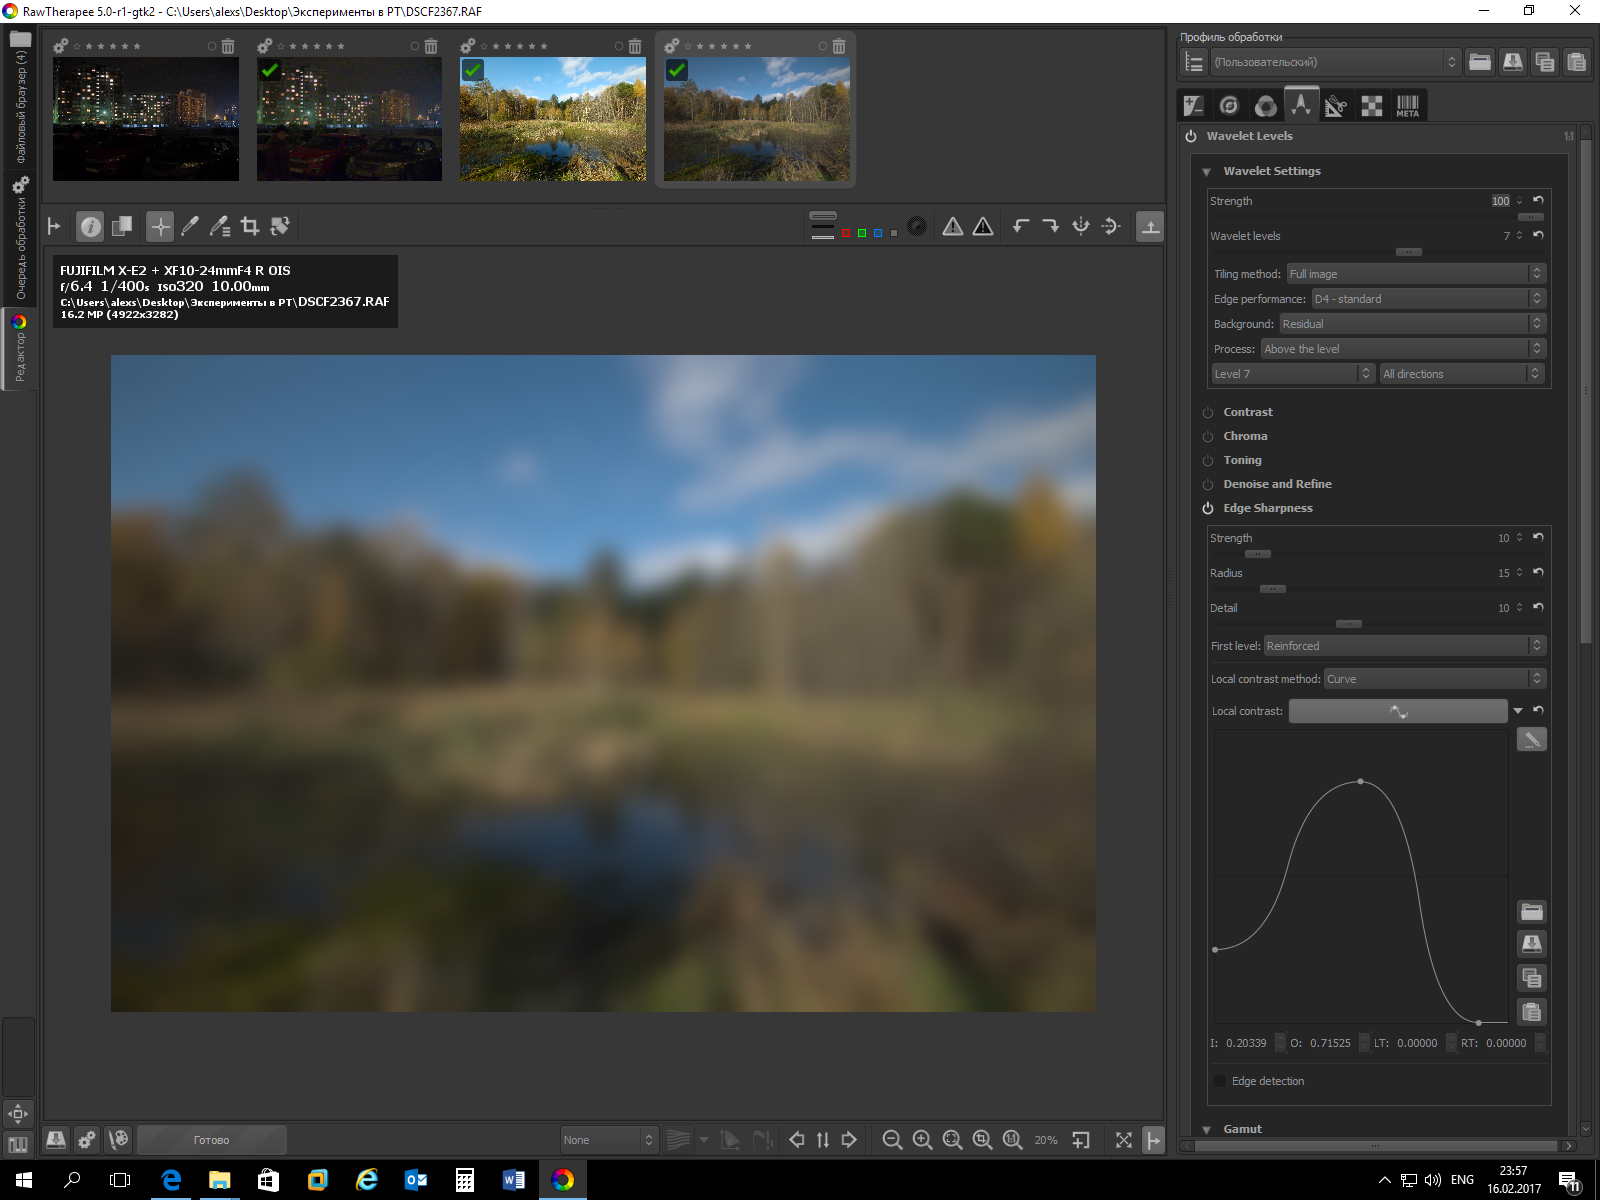1600x1200 pixels.
Task: Toggle Wavelet Levels power button
Action: (1191, 136)
